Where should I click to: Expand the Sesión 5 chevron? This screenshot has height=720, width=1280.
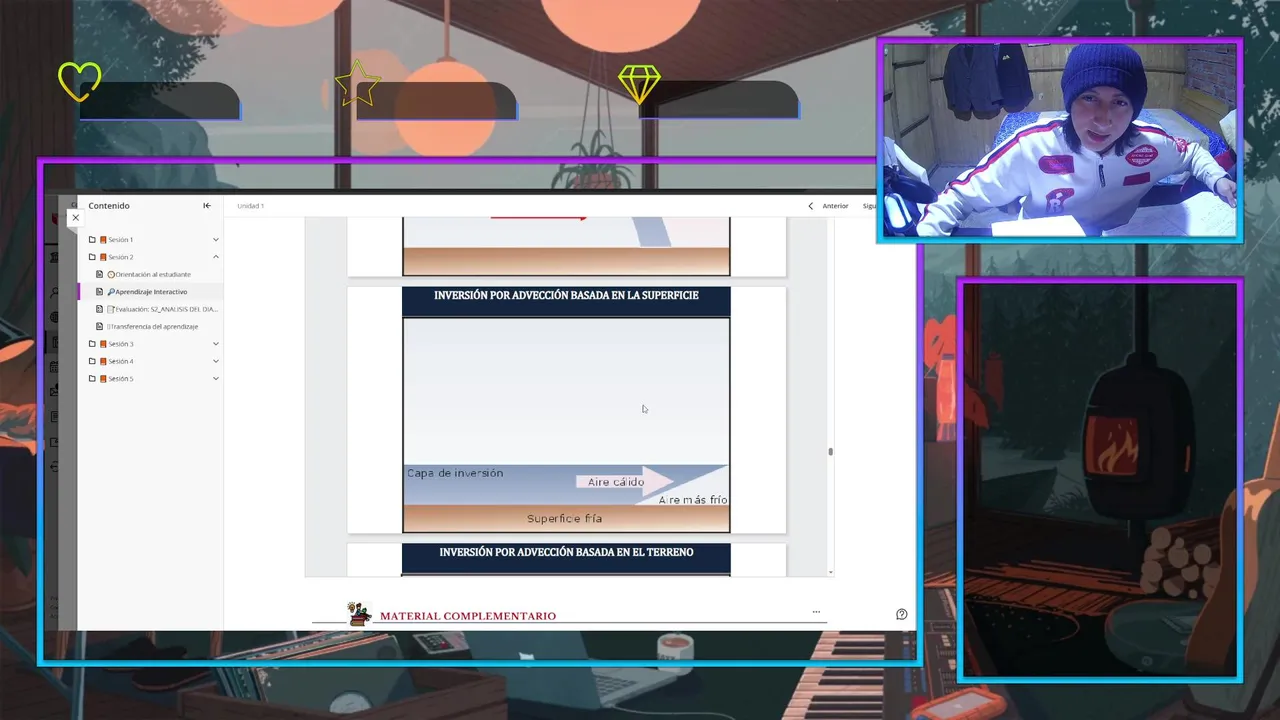[x=216, y=379]
